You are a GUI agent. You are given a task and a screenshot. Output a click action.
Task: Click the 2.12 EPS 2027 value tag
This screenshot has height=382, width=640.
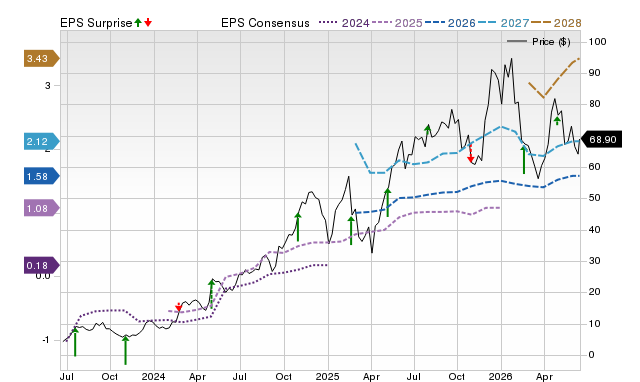(41, 142)
